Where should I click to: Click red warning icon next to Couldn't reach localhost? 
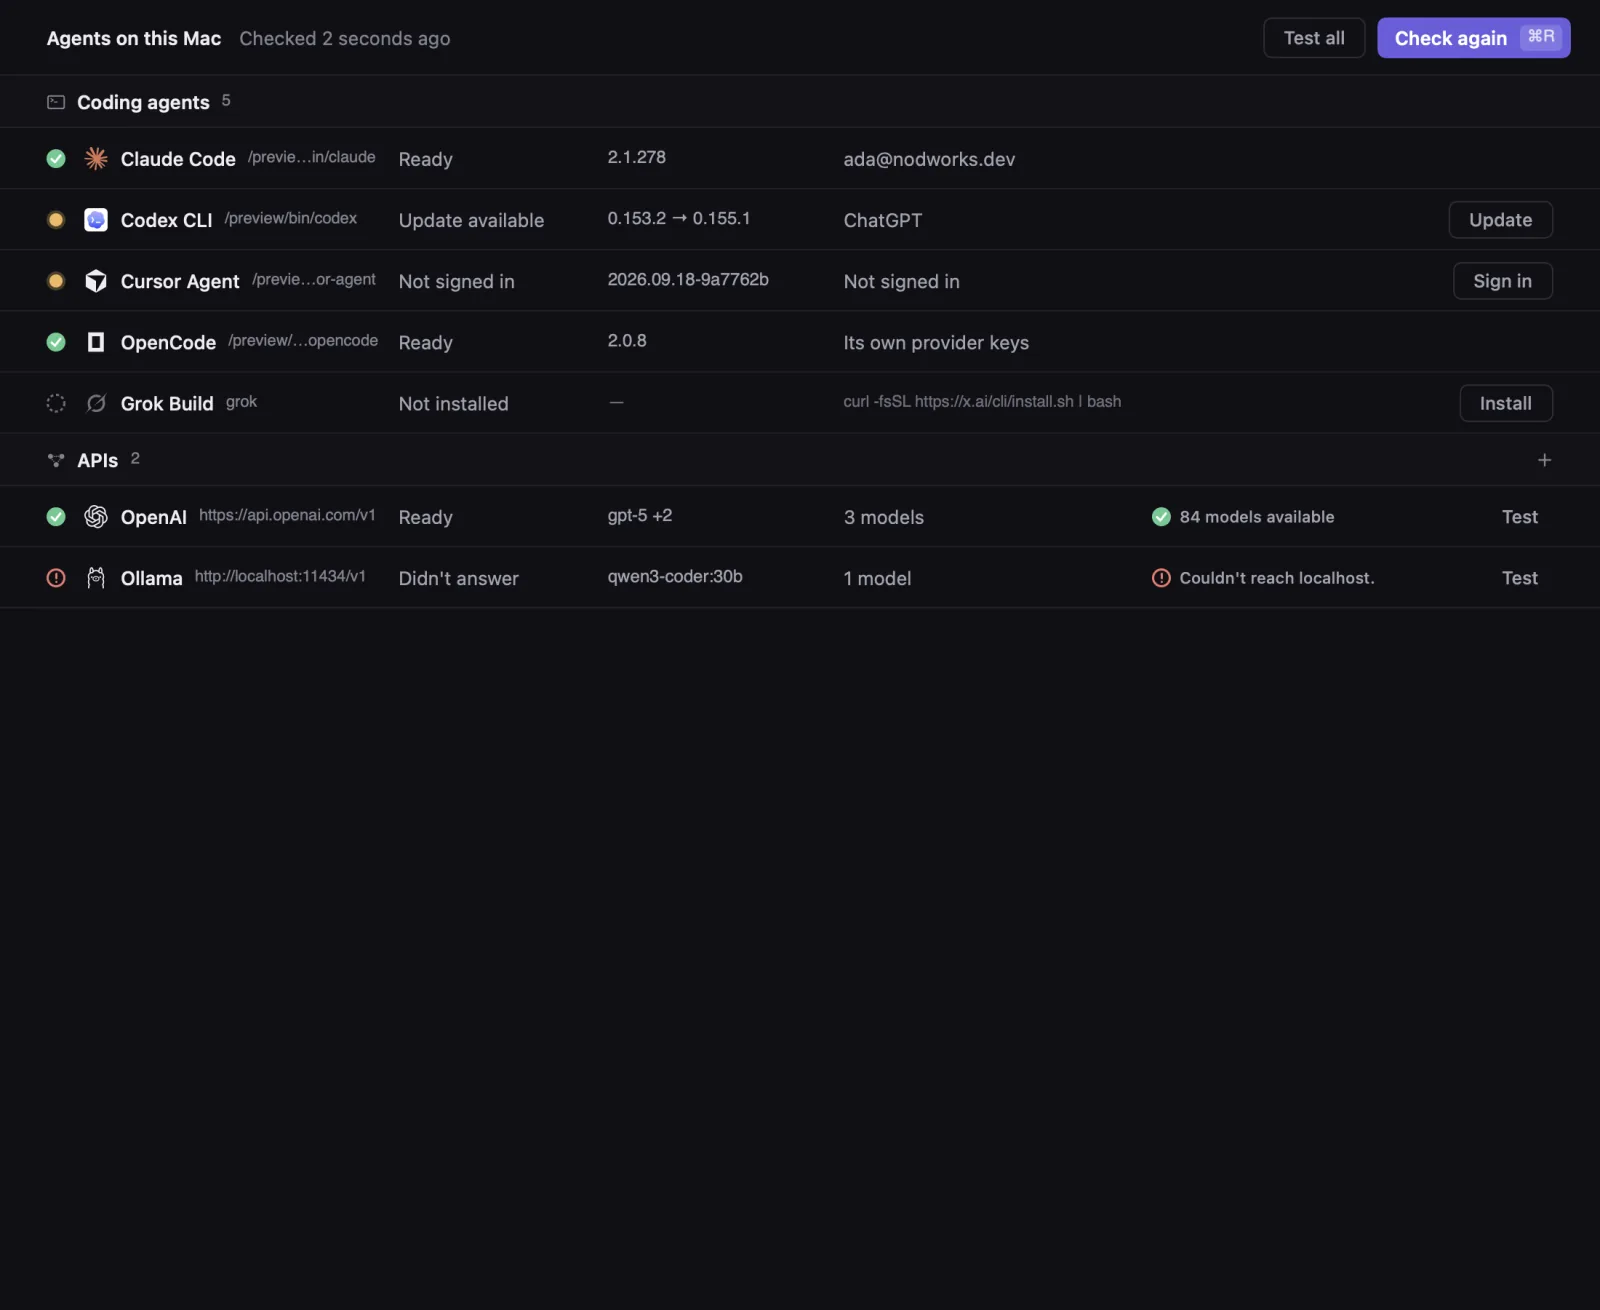pyautogui.click(x=1161, y=578)
